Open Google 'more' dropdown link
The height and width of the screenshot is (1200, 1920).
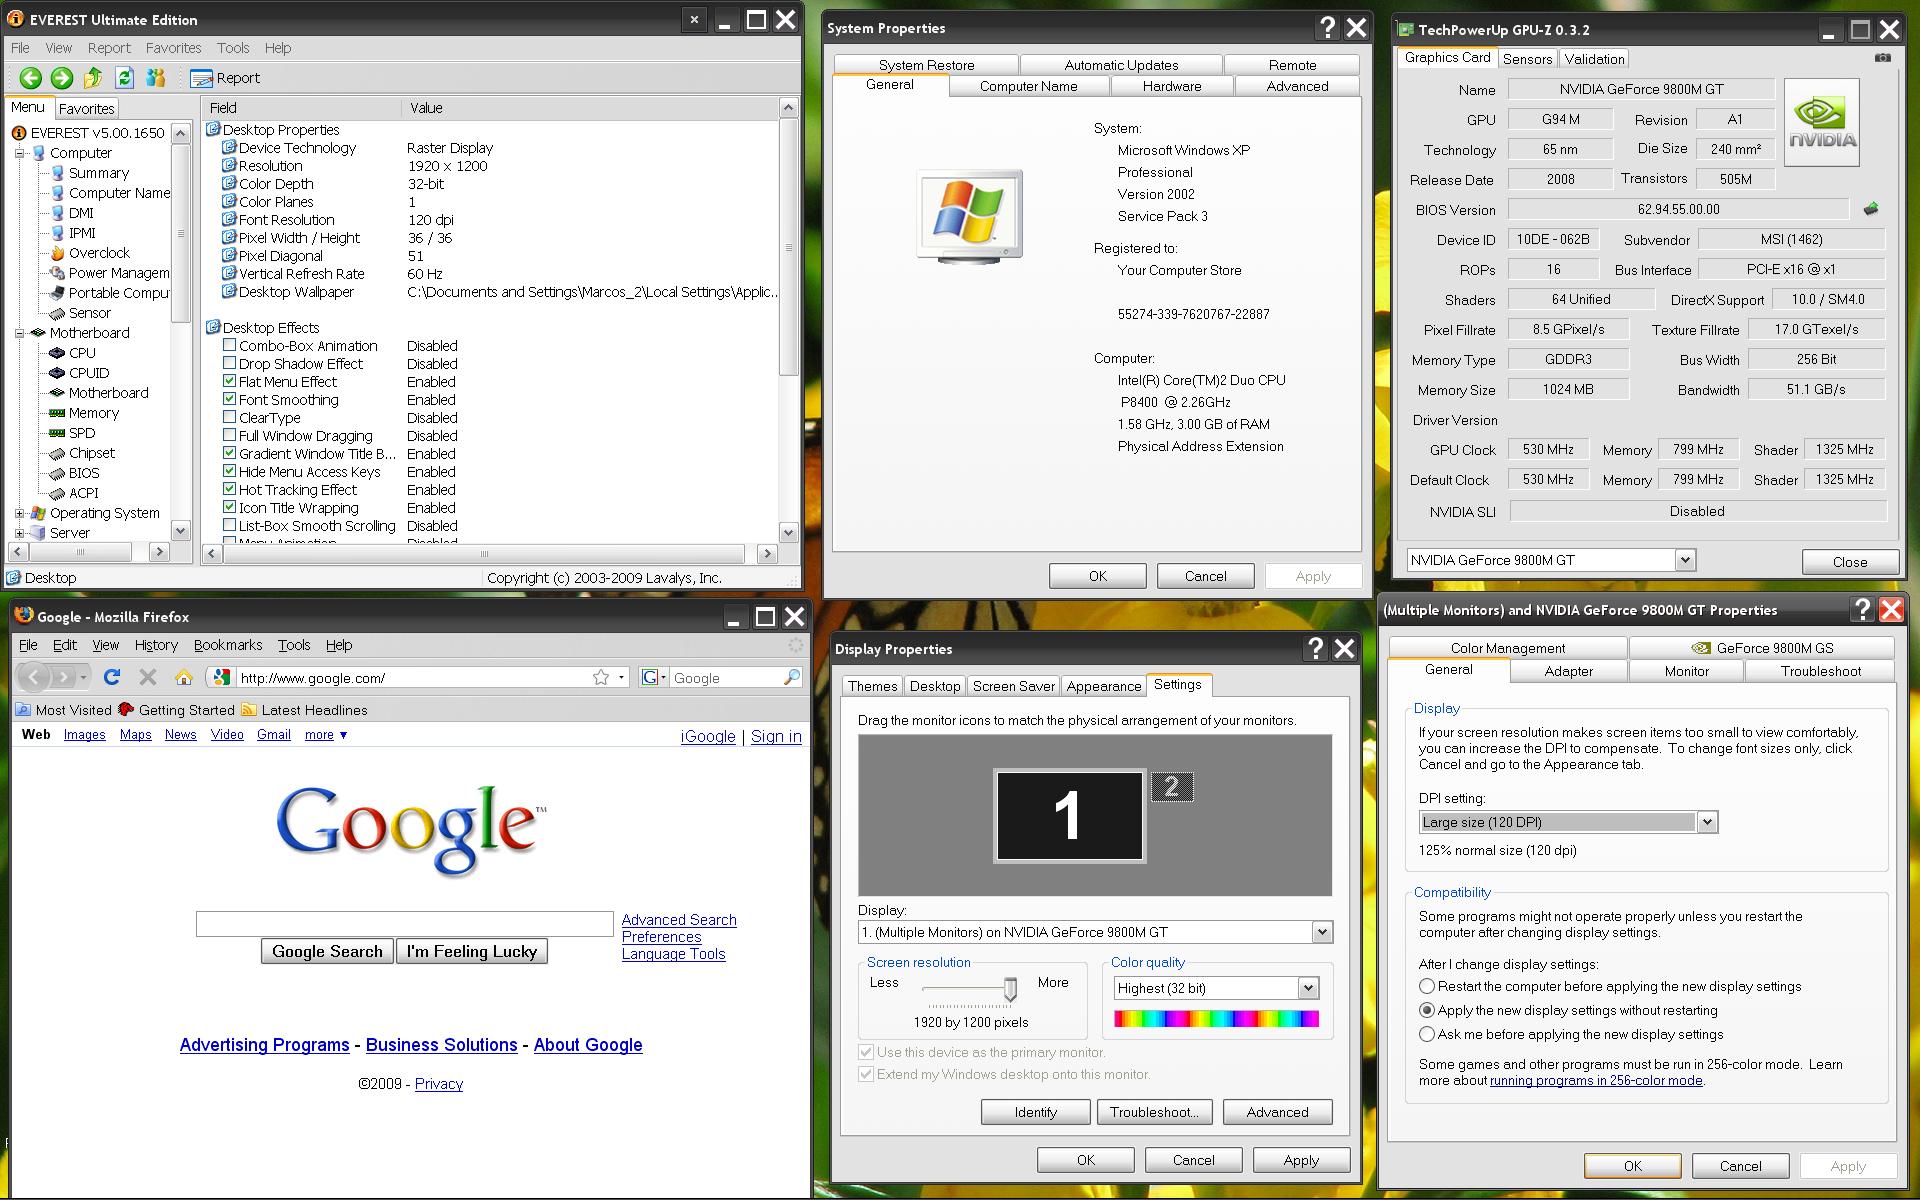[x=326, y=734]
